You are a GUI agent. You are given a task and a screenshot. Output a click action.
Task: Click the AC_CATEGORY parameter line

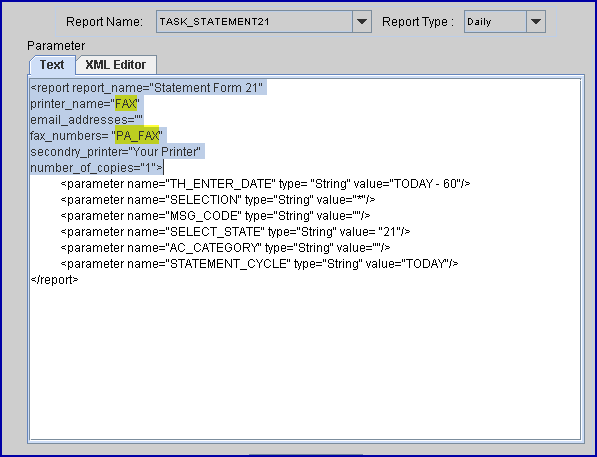[225, 248]
